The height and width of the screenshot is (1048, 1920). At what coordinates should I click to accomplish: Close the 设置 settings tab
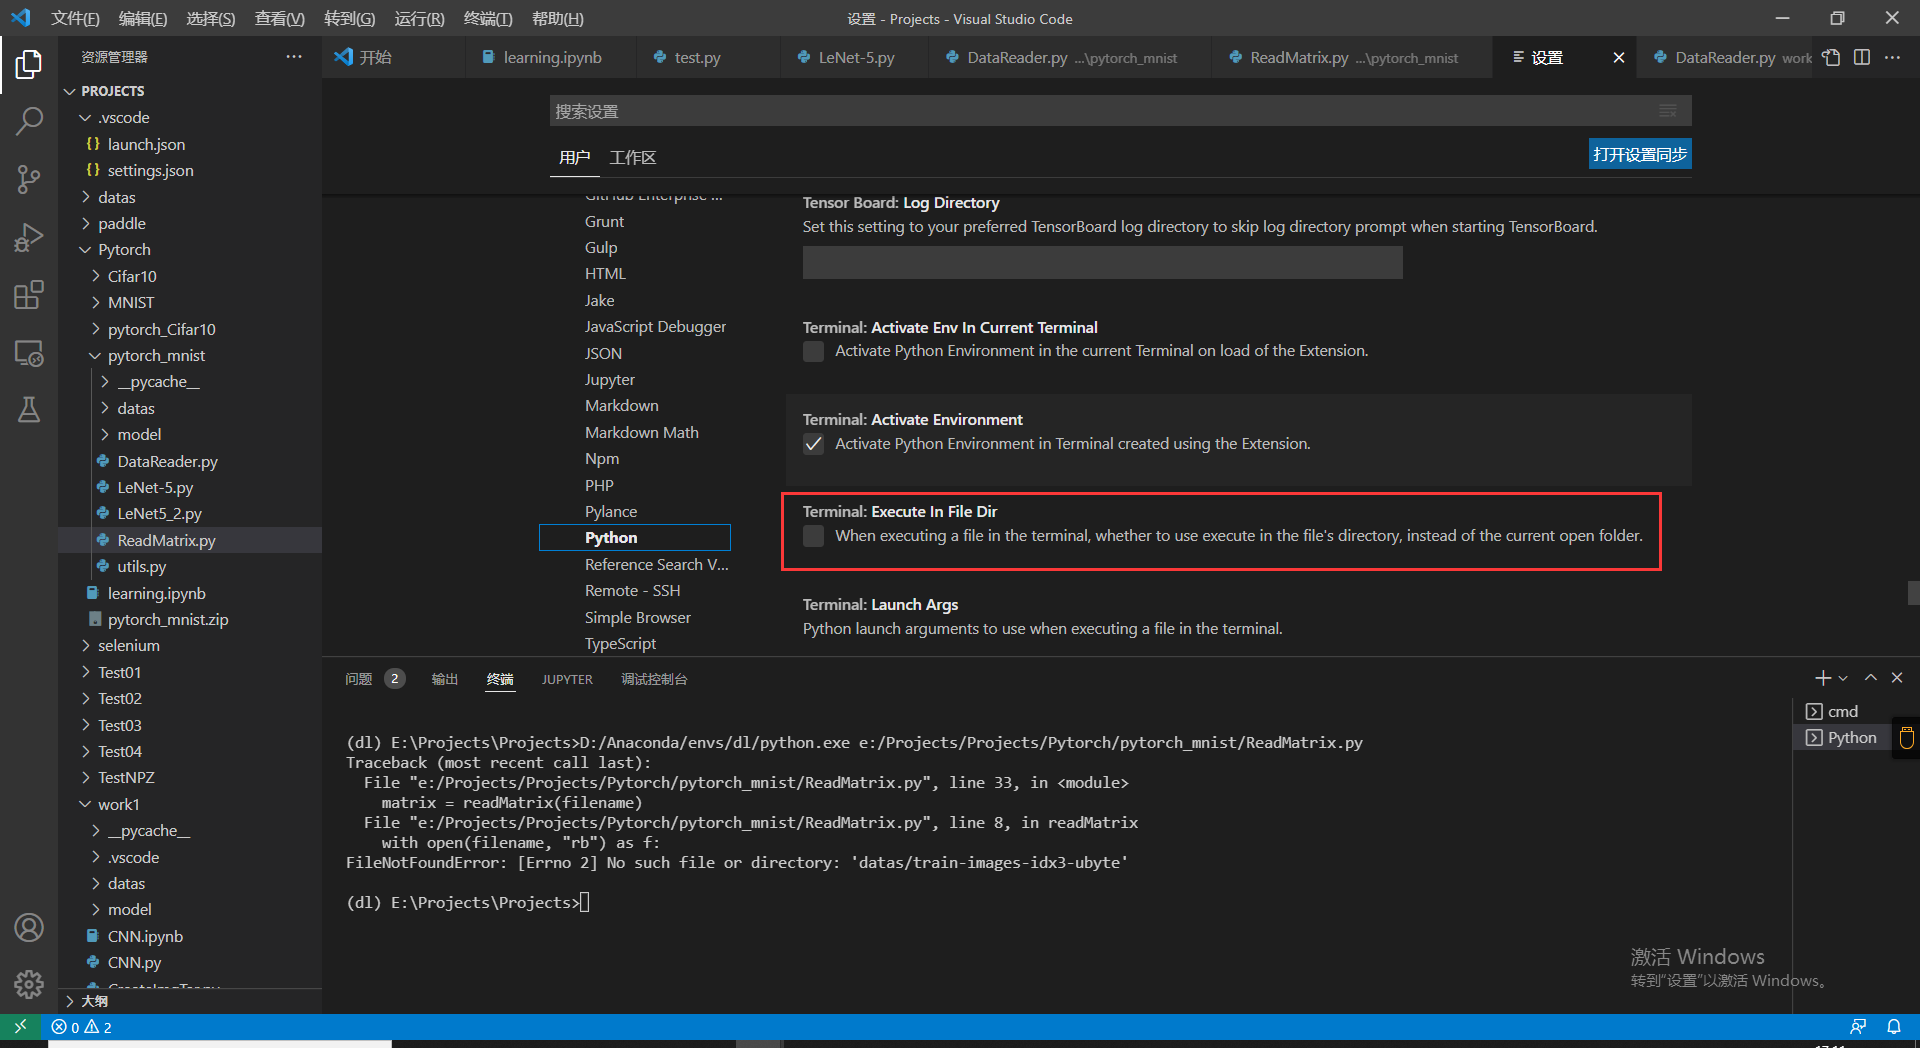click(1619, 58)
